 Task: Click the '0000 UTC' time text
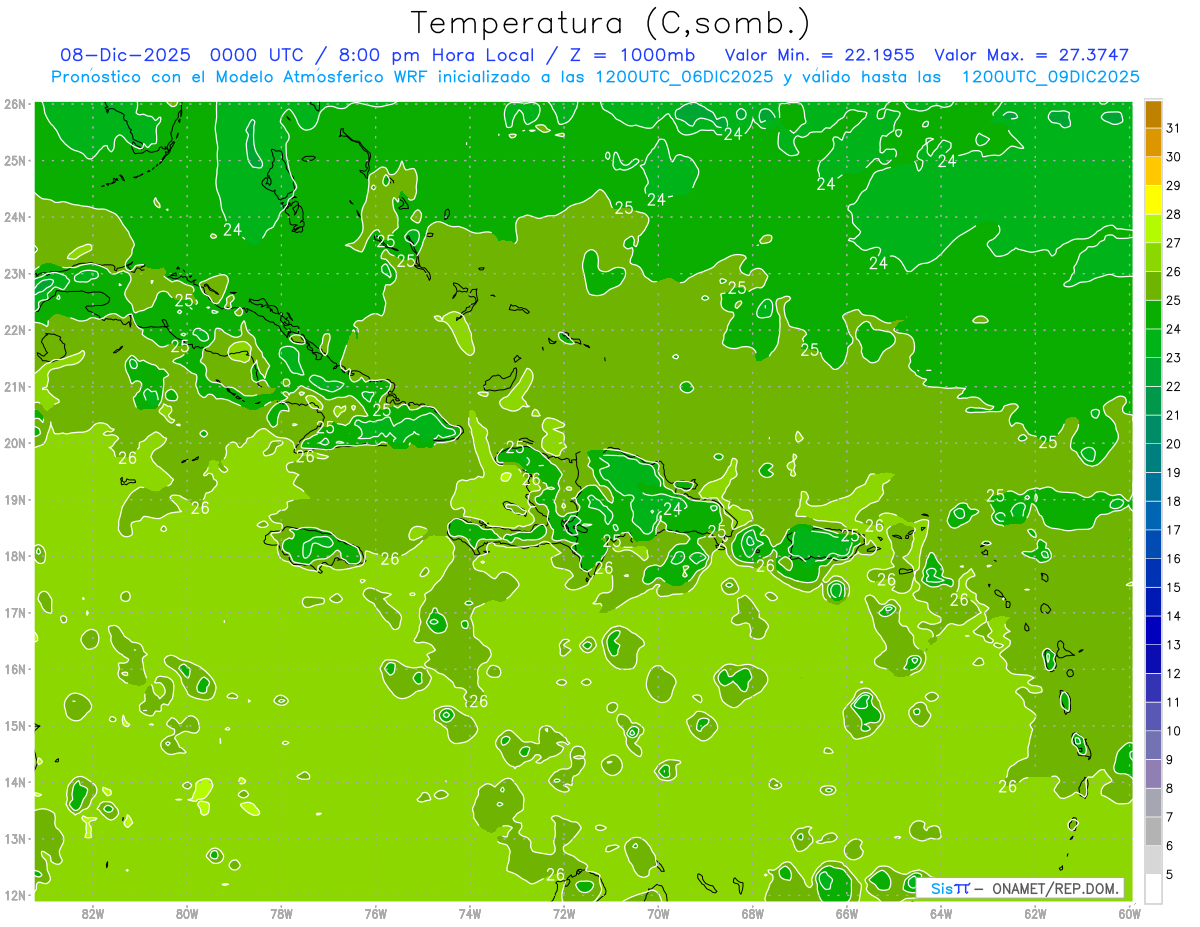(x=254, y=55)
